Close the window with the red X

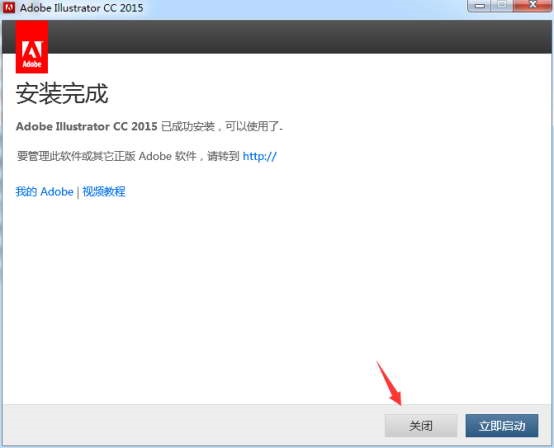point(533,6)
